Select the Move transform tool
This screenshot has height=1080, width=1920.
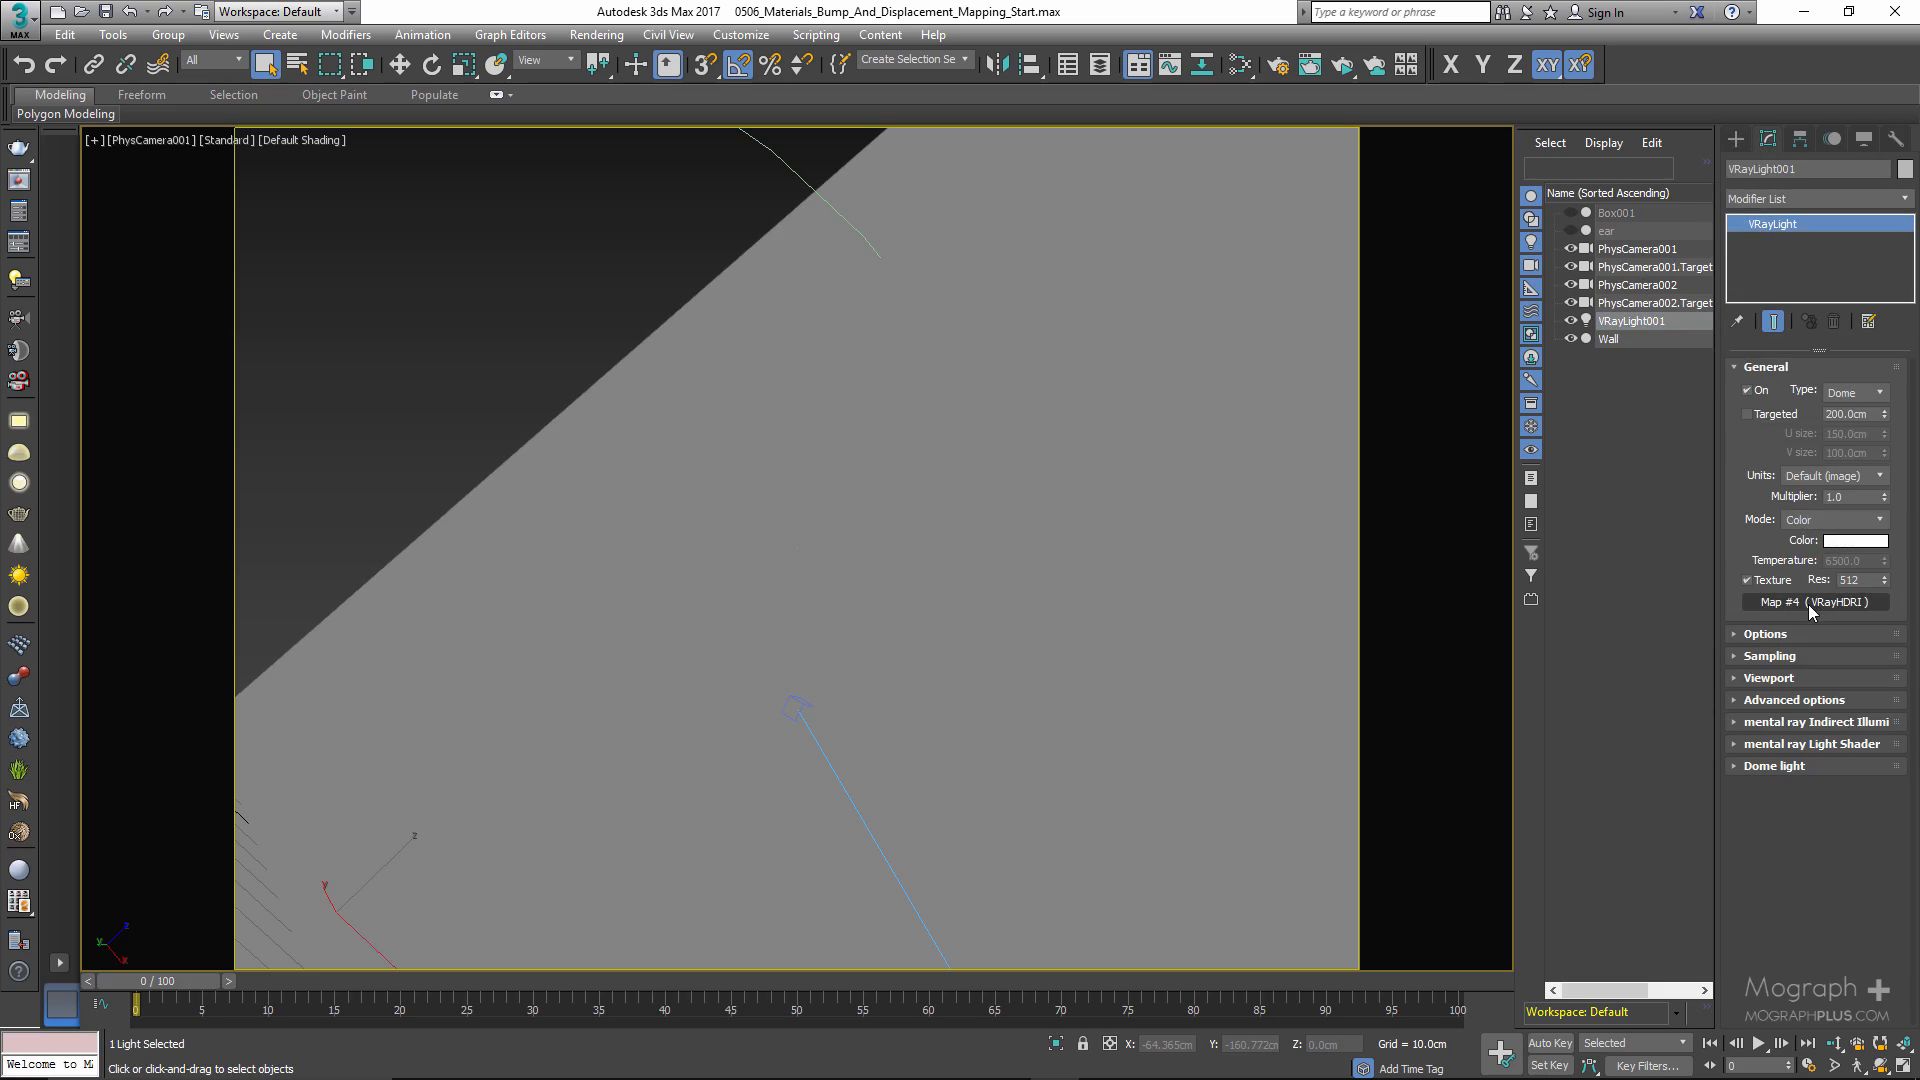pyautogui.click(x=399, y=65)
